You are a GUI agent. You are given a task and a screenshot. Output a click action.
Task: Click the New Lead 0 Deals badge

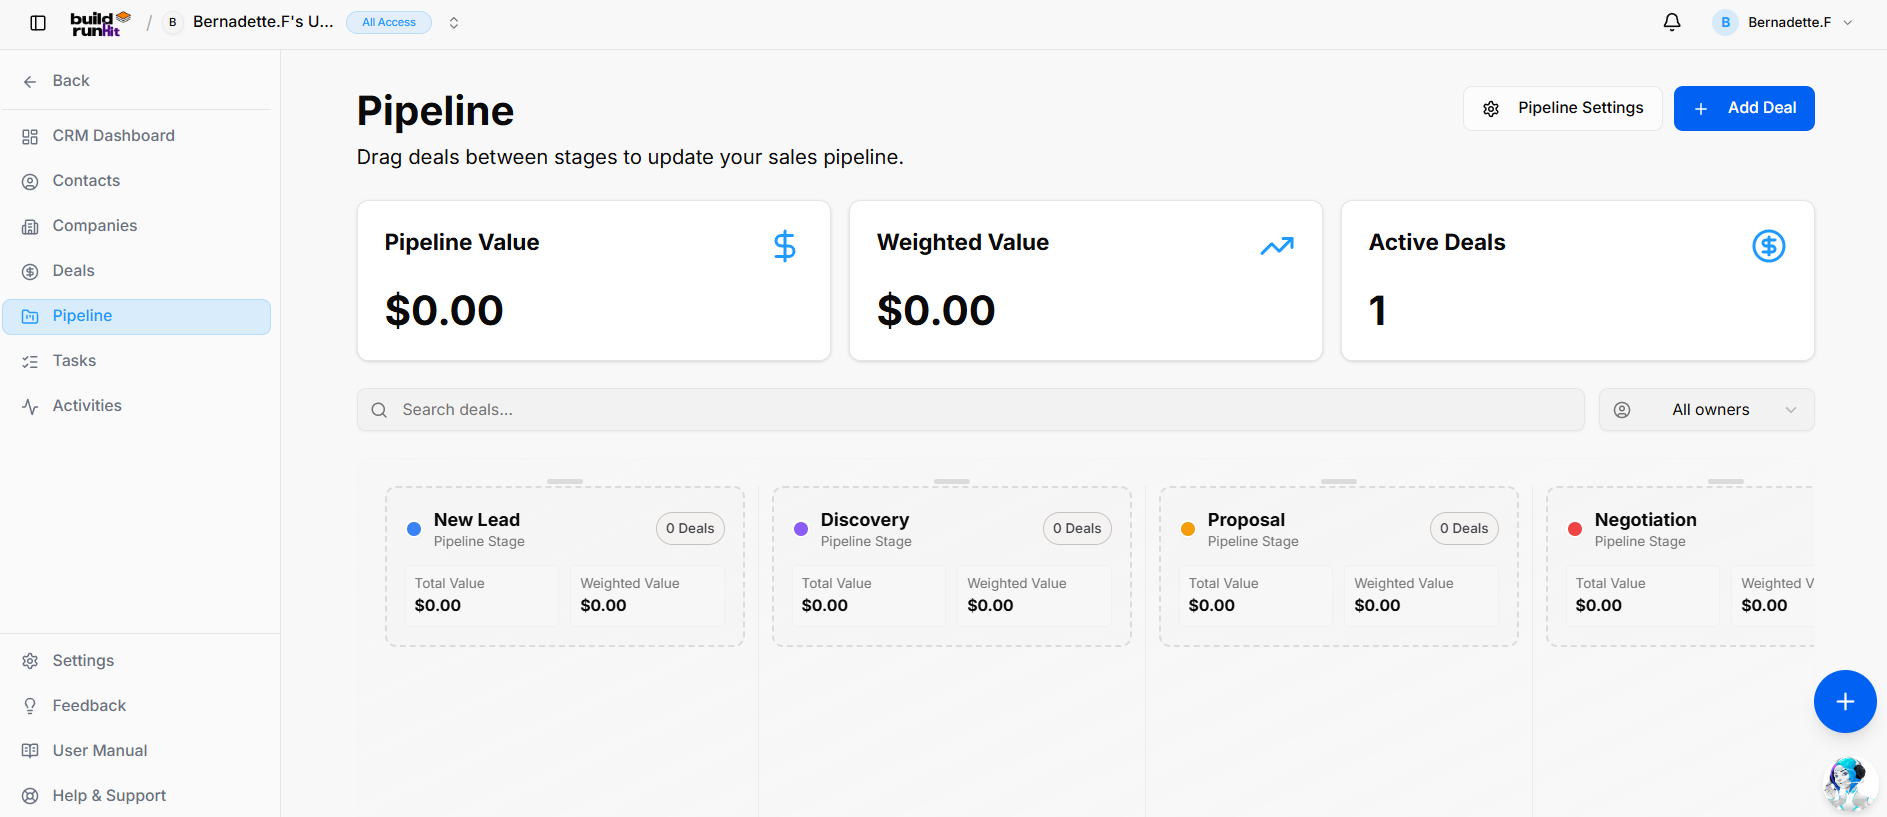690,528
